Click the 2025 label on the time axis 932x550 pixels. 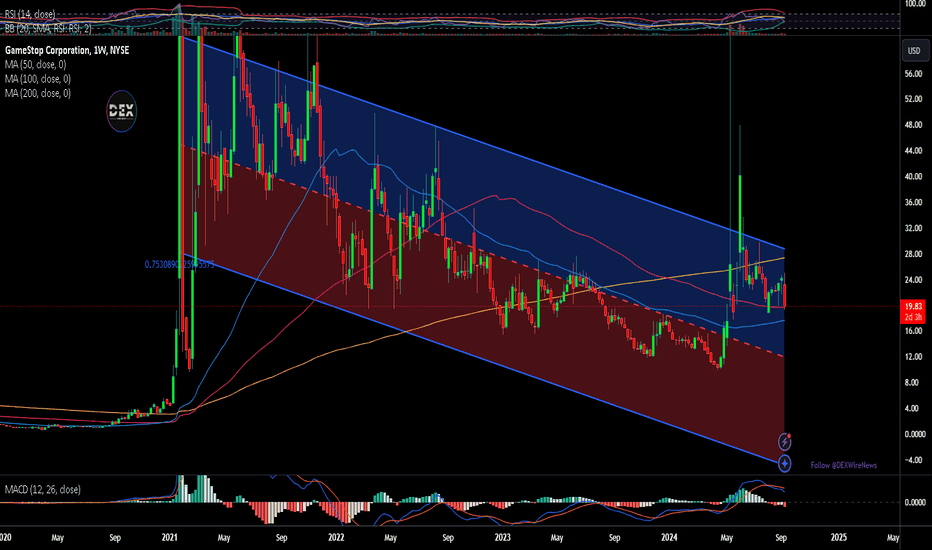[x=838, y=538]
